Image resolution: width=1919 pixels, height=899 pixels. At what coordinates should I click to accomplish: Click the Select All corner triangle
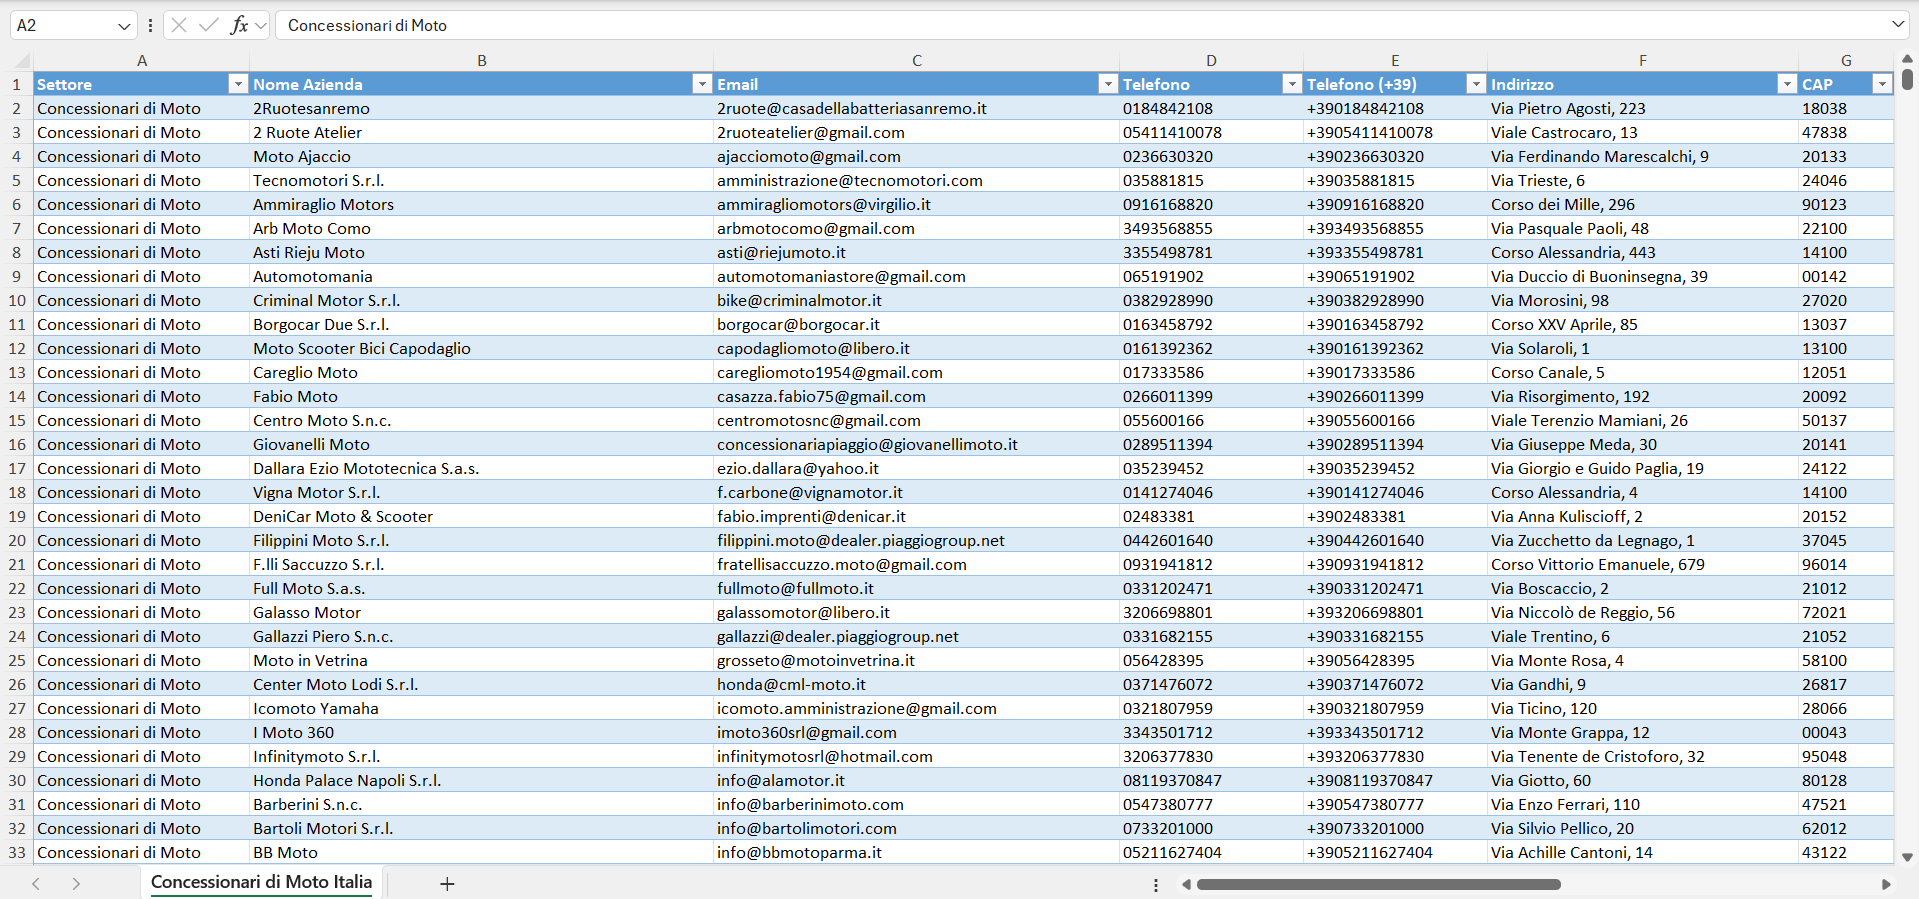[22, 61]
